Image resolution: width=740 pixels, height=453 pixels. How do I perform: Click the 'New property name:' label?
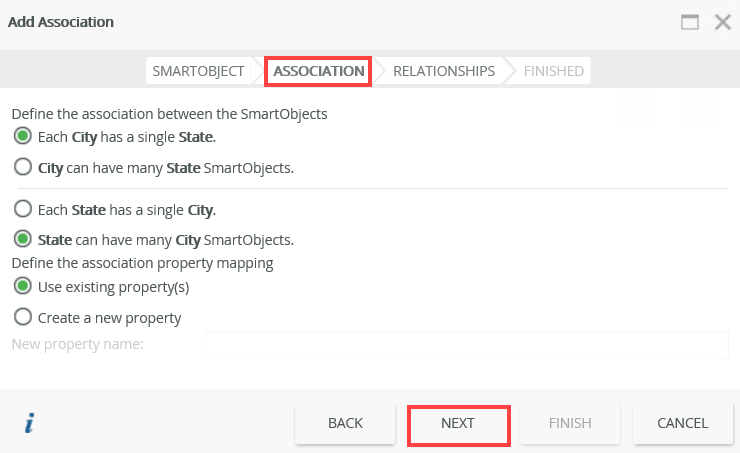pyautogui.click(x=78, y=345)
